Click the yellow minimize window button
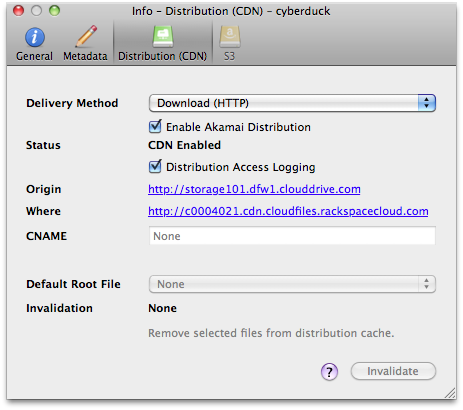The width and height of the screenshot is (463, 410). 36,11
